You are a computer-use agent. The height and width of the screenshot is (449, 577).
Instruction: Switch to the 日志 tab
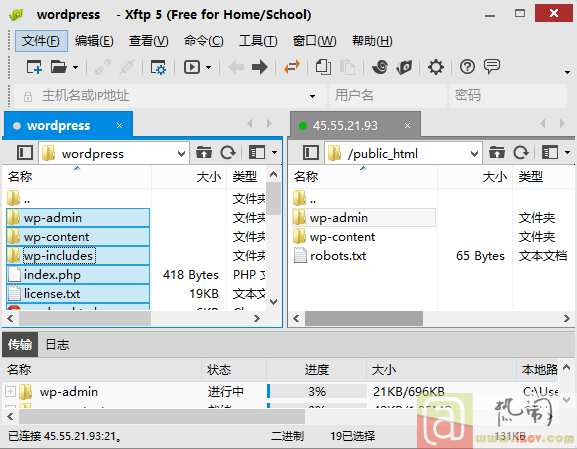[x=57, y=345]
